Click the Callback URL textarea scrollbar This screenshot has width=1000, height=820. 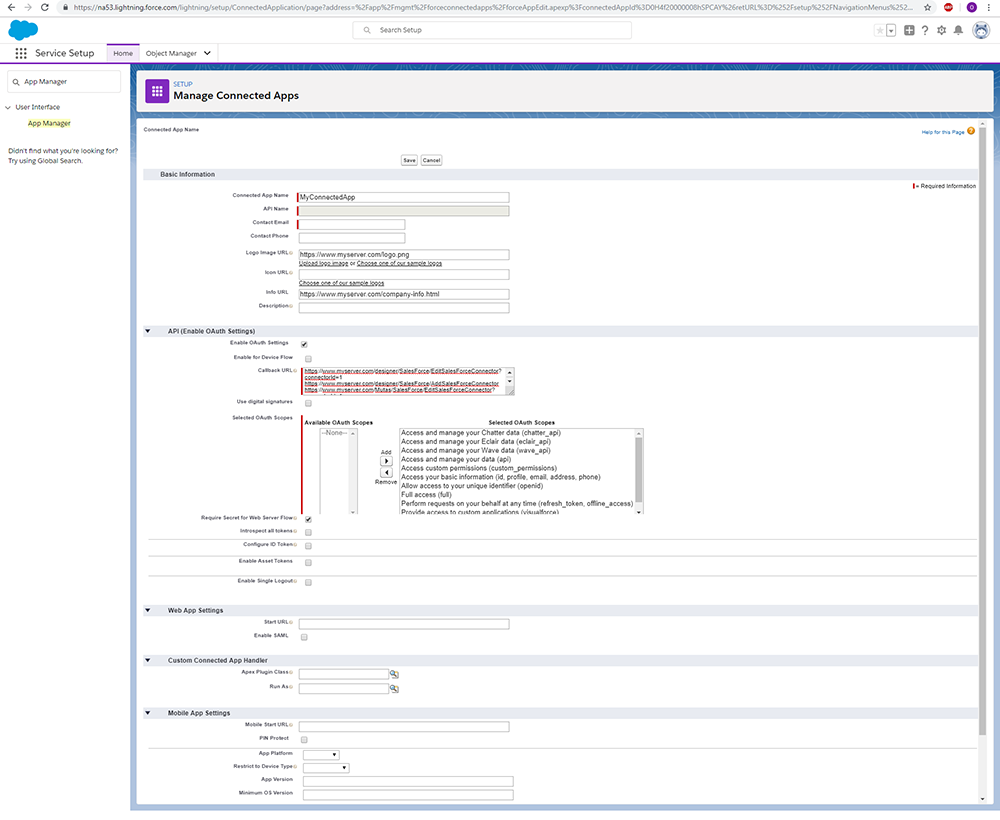pos(510,381)
